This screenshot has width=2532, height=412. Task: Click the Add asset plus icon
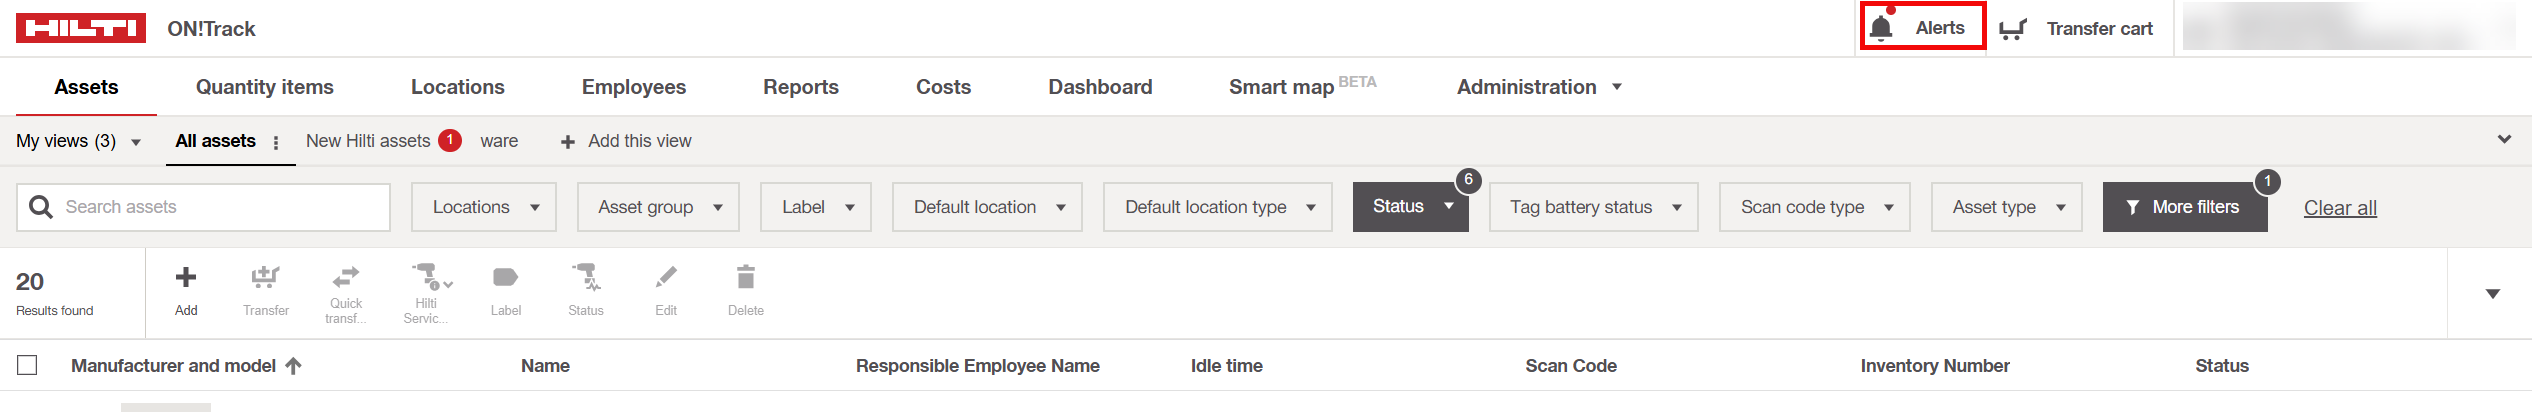[186, 278]
